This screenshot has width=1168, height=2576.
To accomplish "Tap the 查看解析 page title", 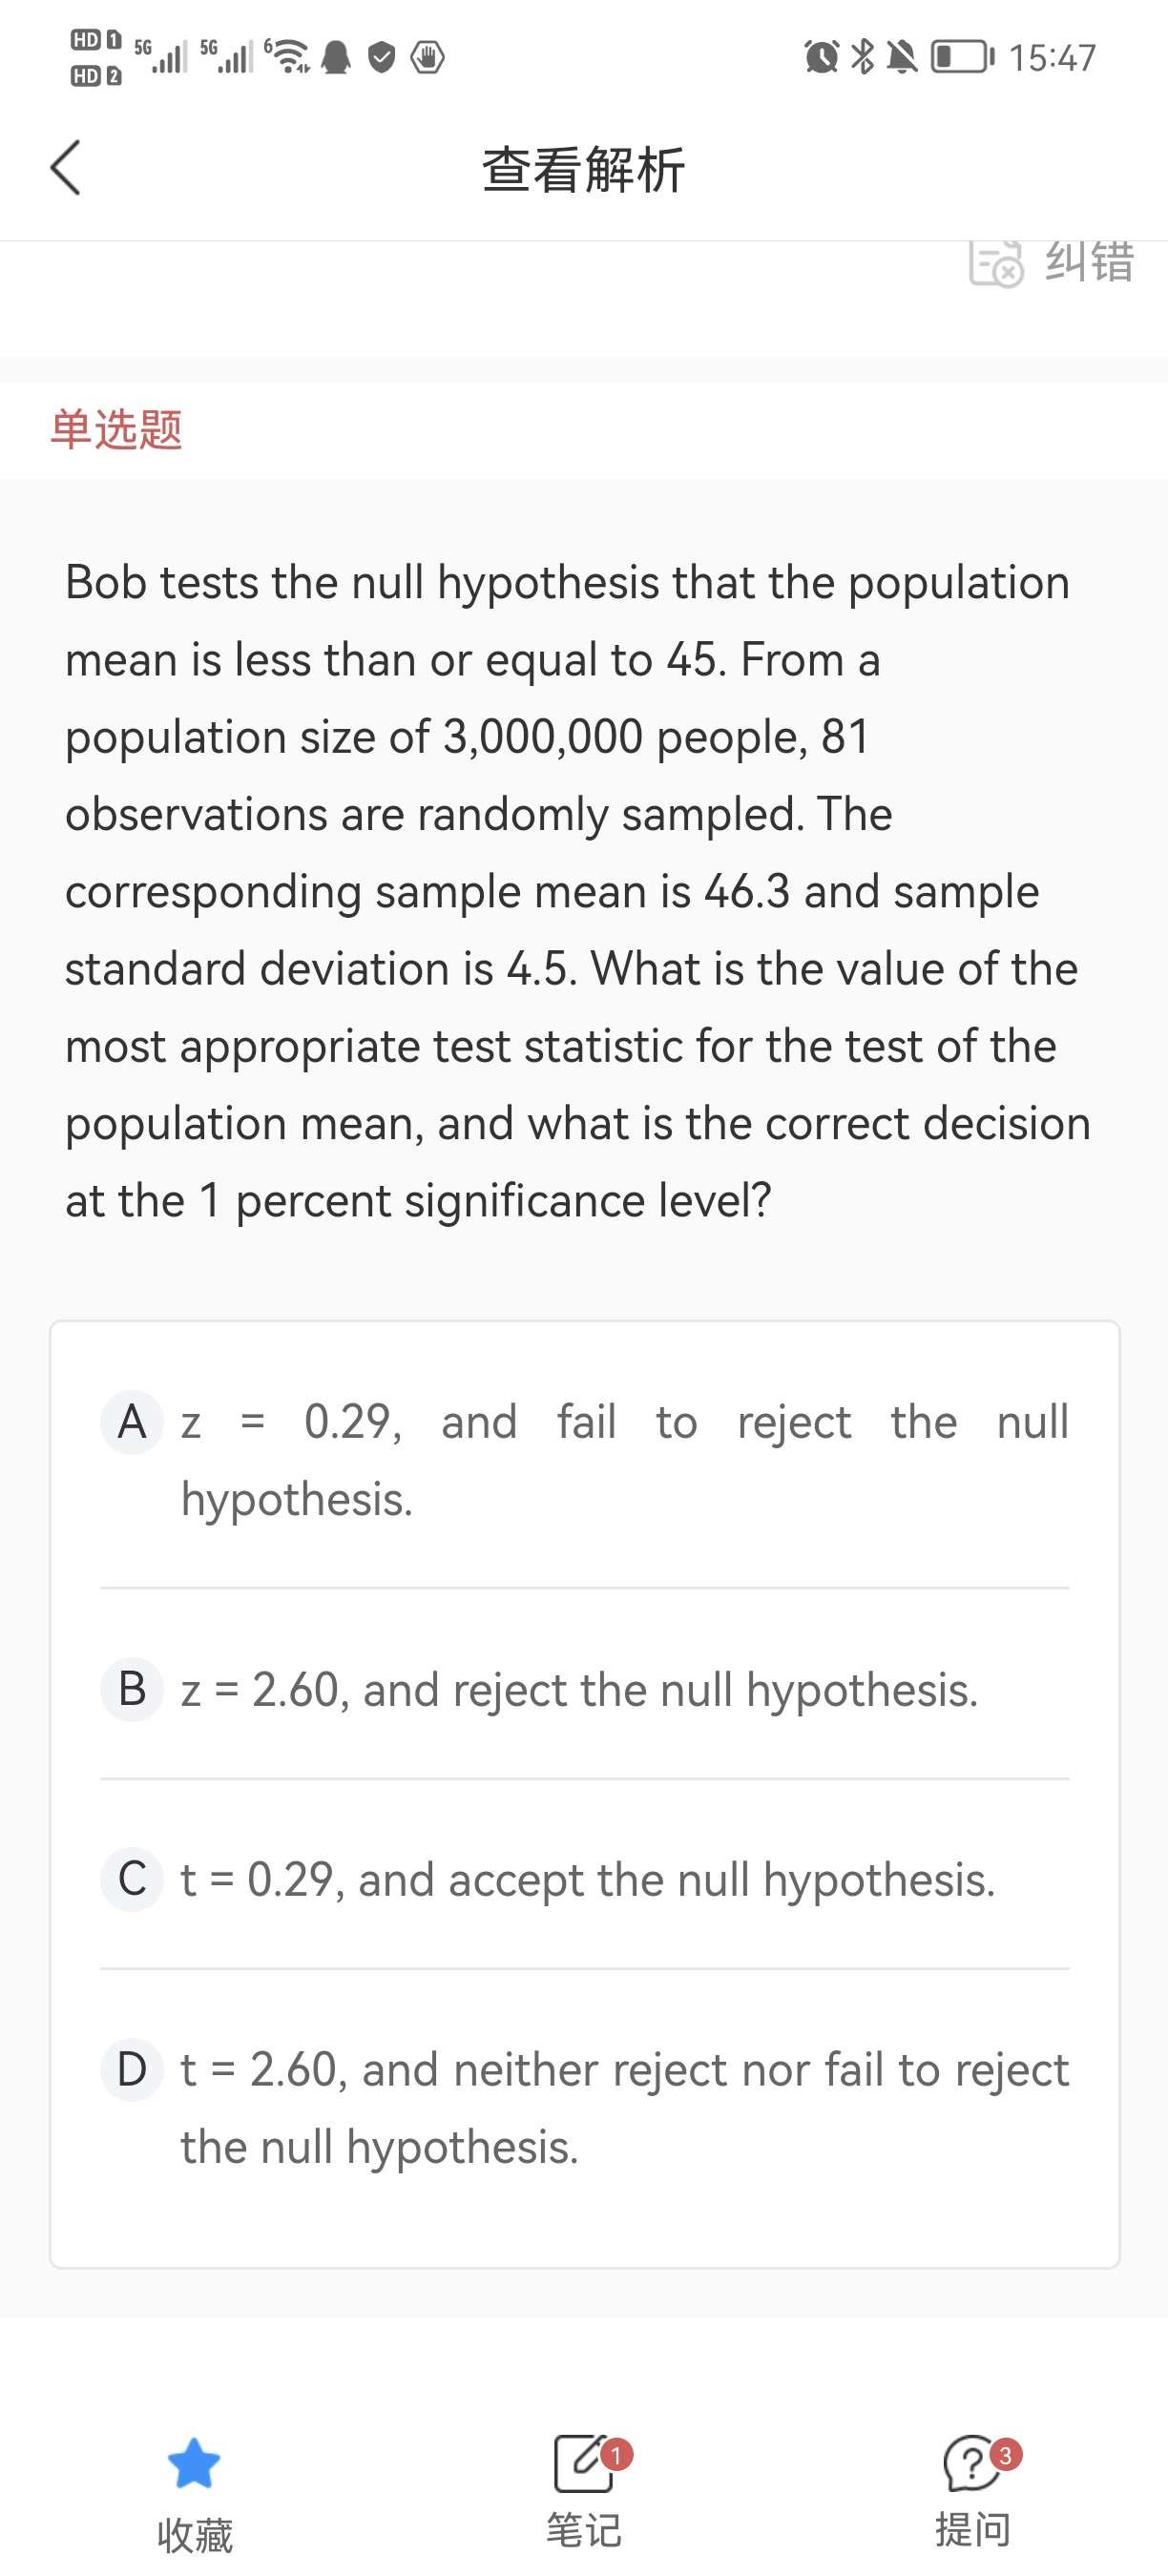I will [x=584, y=169].
